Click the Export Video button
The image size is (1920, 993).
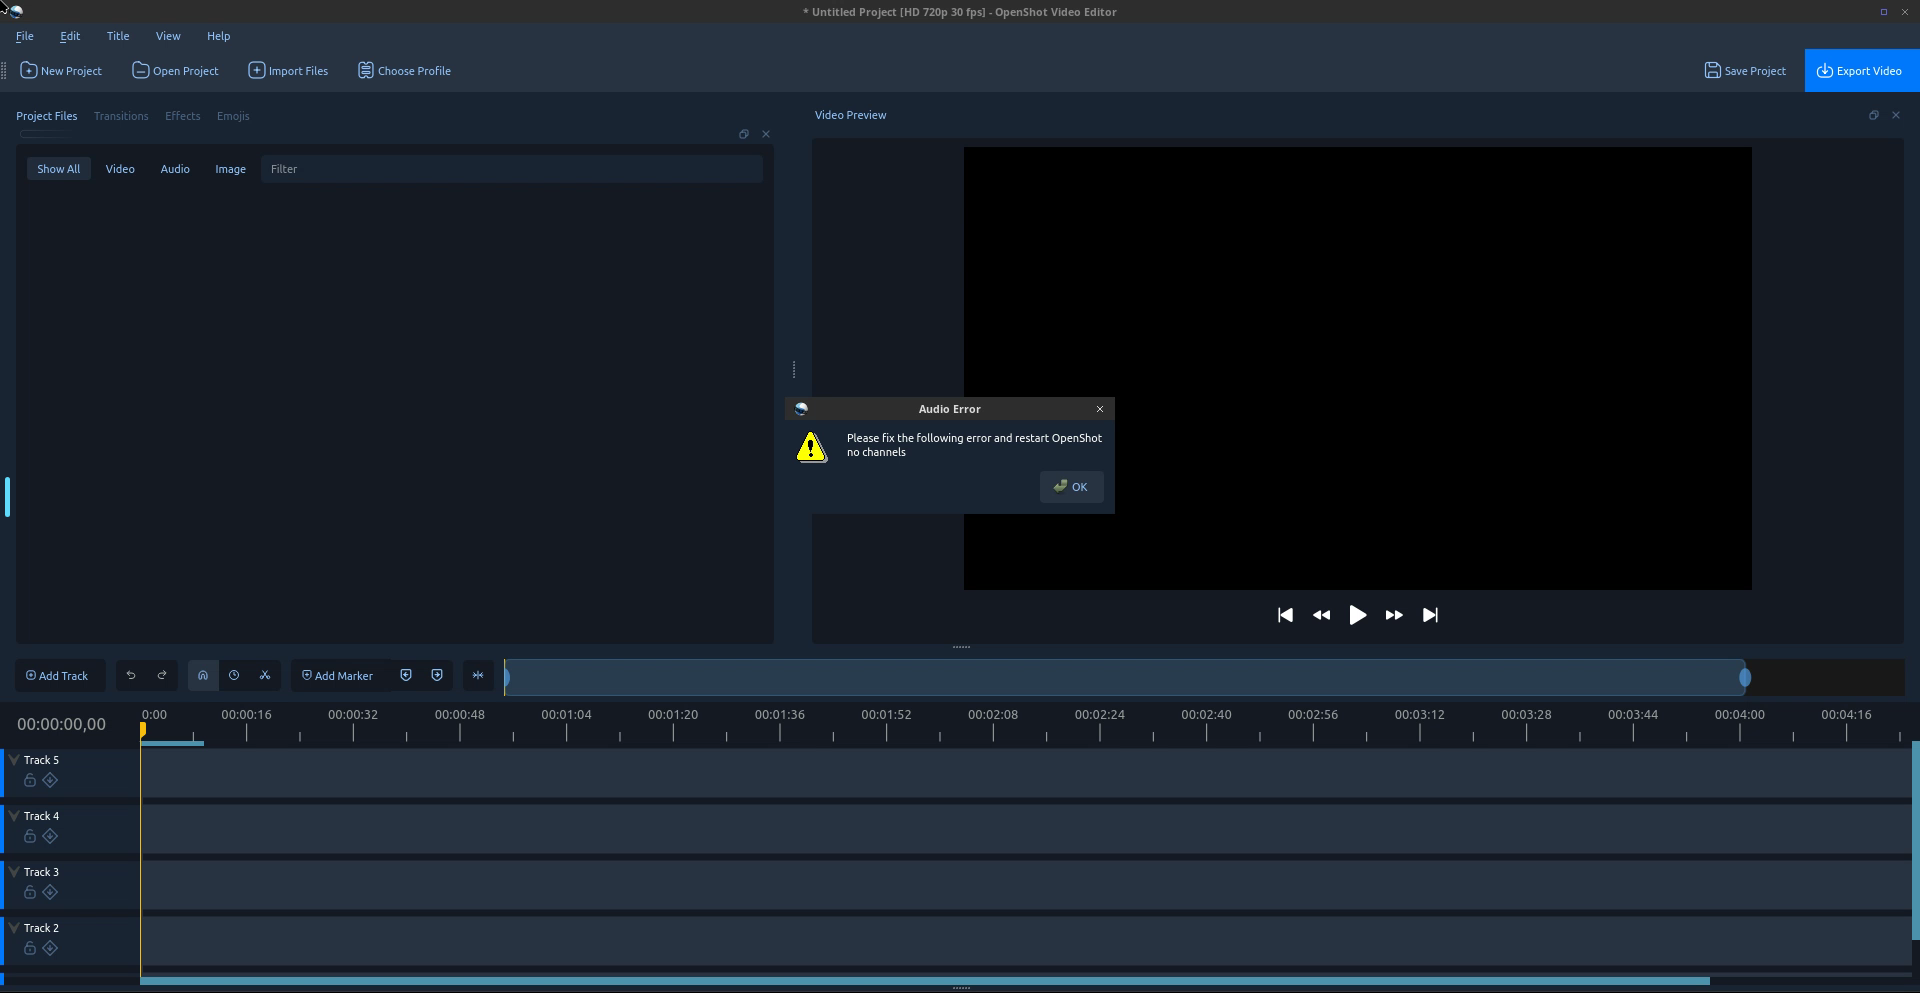click(1860, 71)
